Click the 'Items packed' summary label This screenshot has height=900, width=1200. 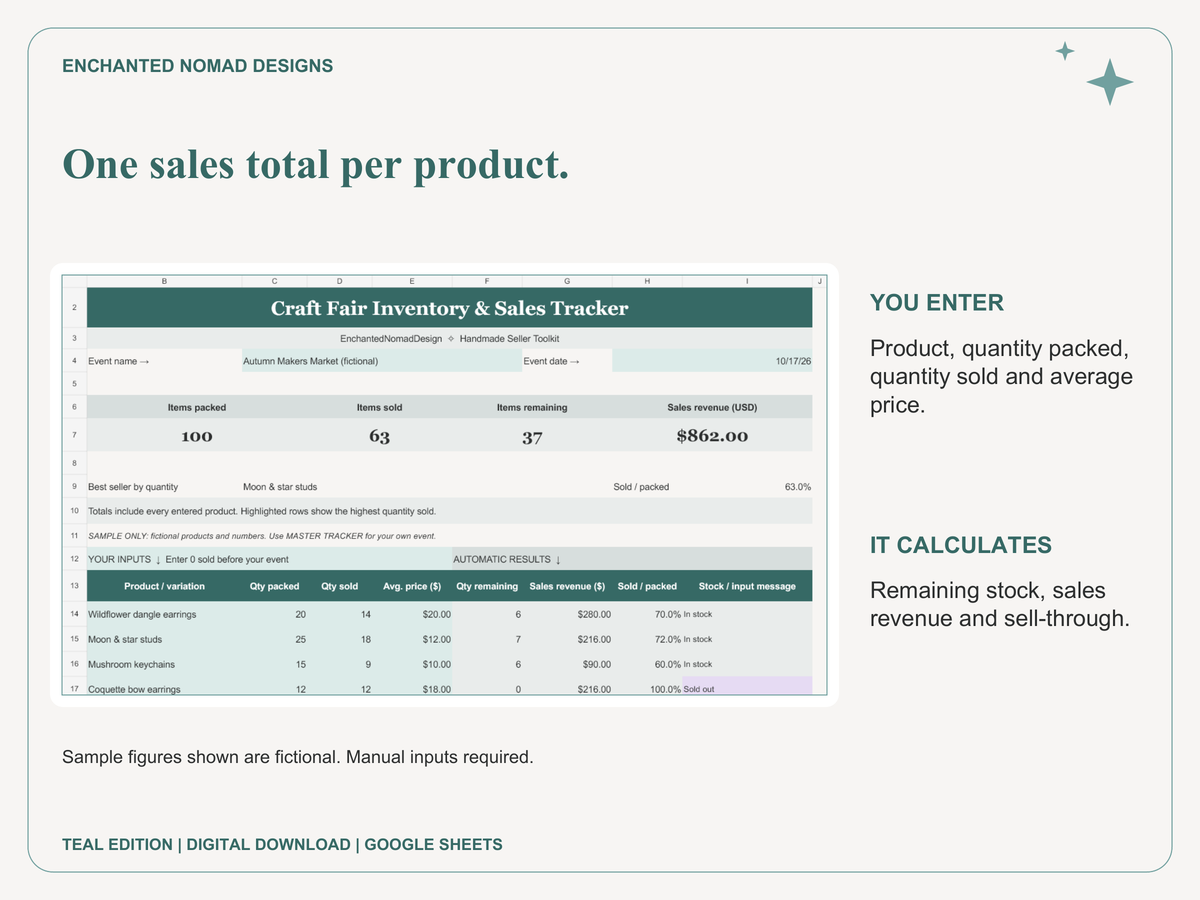point(197,407)
